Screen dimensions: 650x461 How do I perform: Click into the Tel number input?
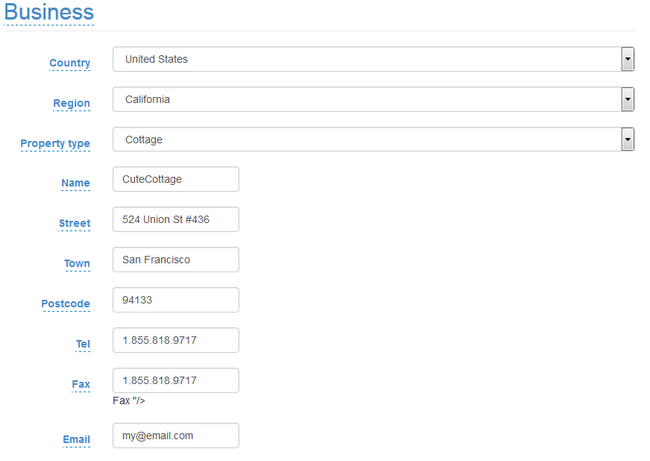(x=175, y=340)
